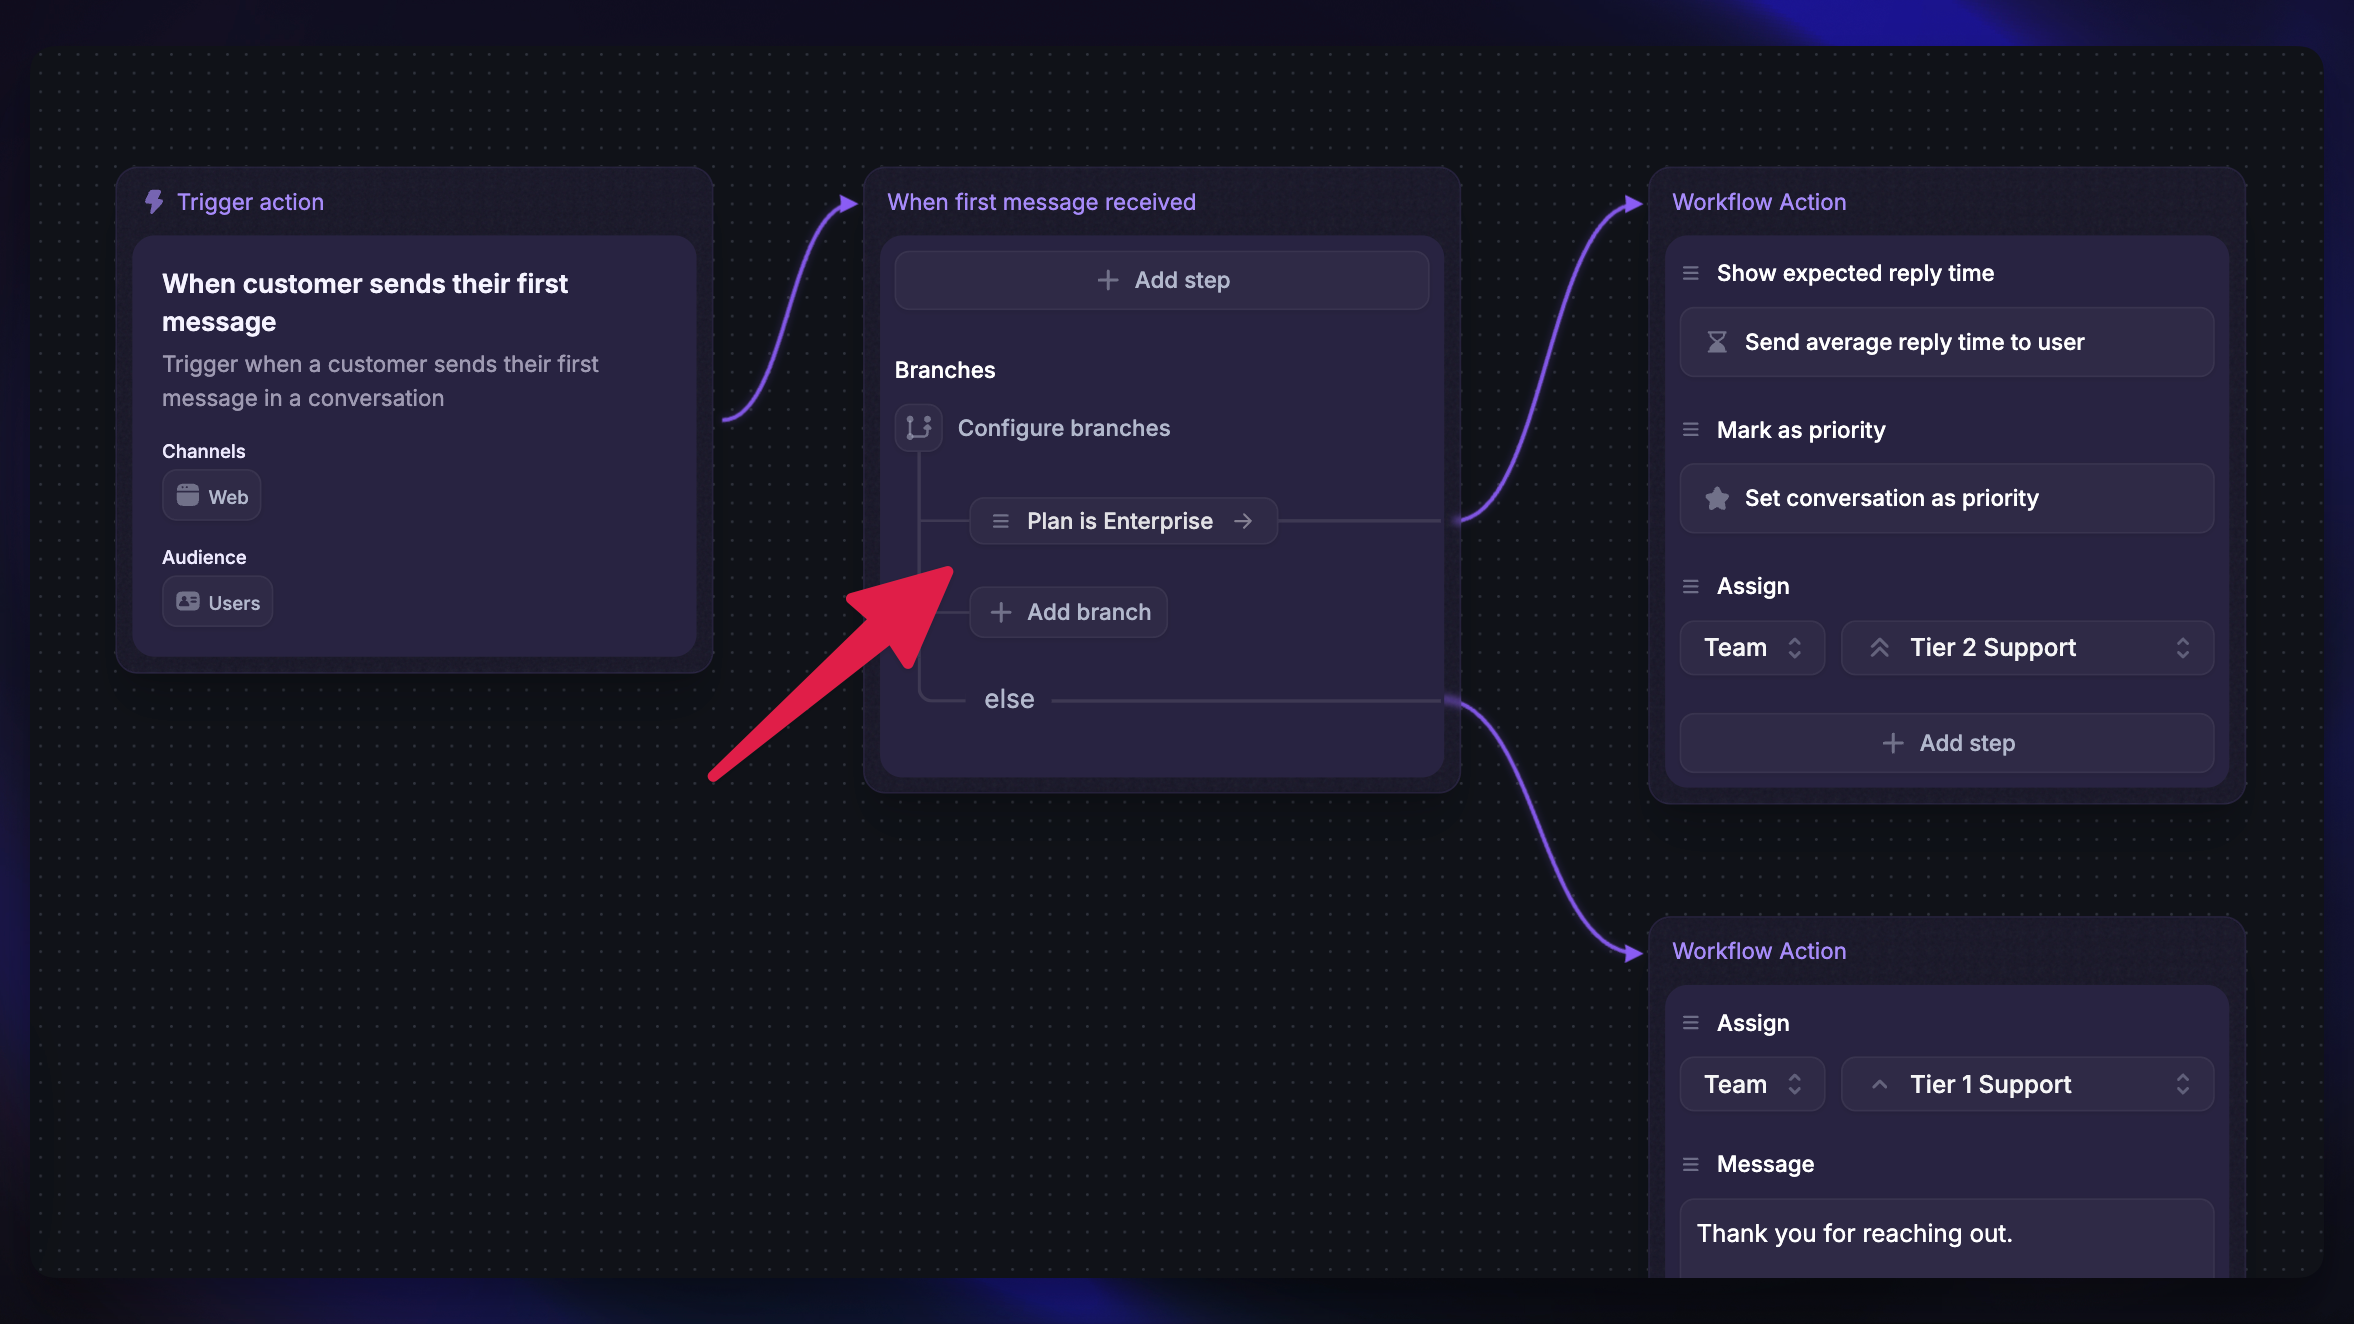
Task: Click the Workflow Action header above Tier 1 Support
Action: click(1759, 951)
